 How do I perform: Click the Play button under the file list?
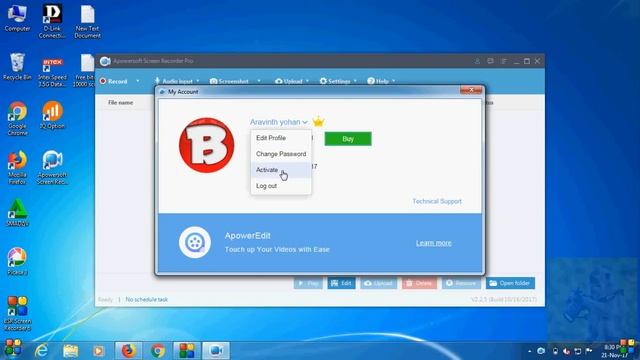[x=308, y=283]
